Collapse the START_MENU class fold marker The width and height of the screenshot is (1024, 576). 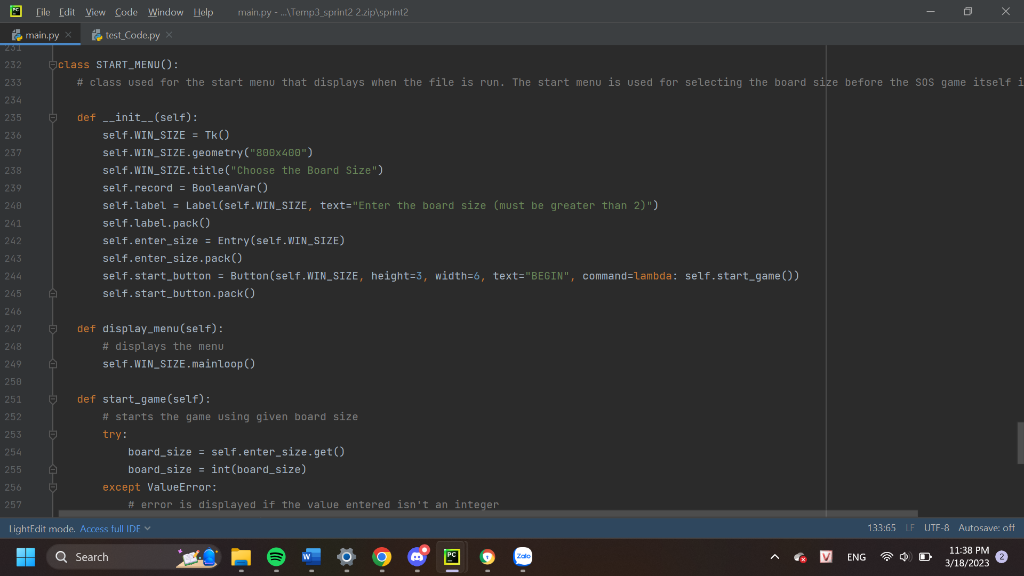[53, 65]
